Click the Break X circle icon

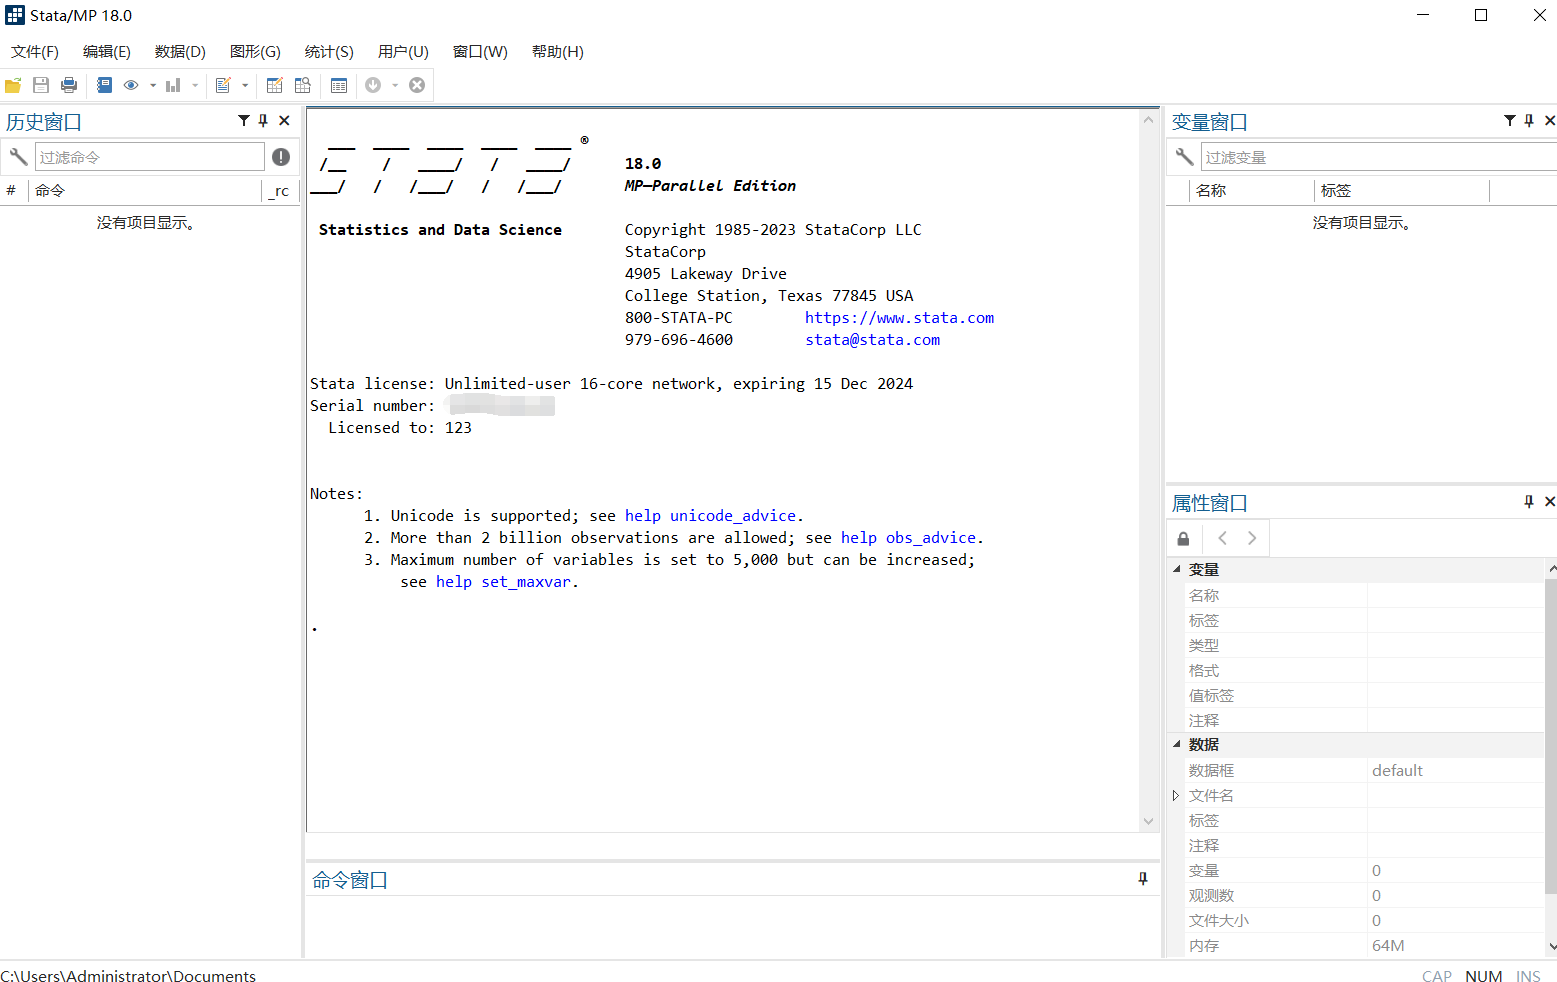pyautogui.click(x=417, y=86)
